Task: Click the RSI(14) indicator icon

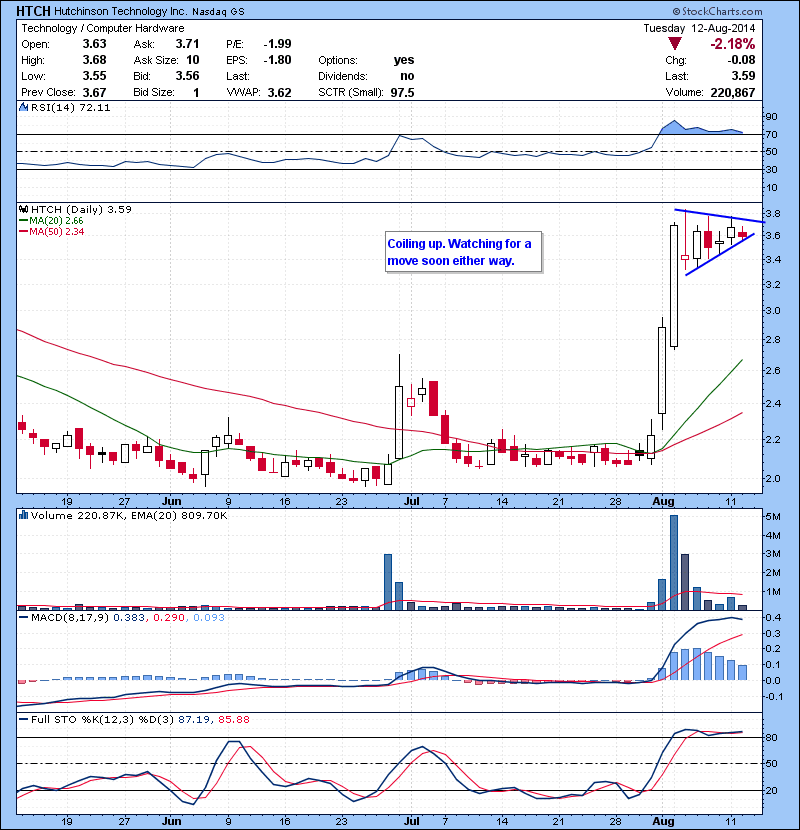Action: (23, 107)
